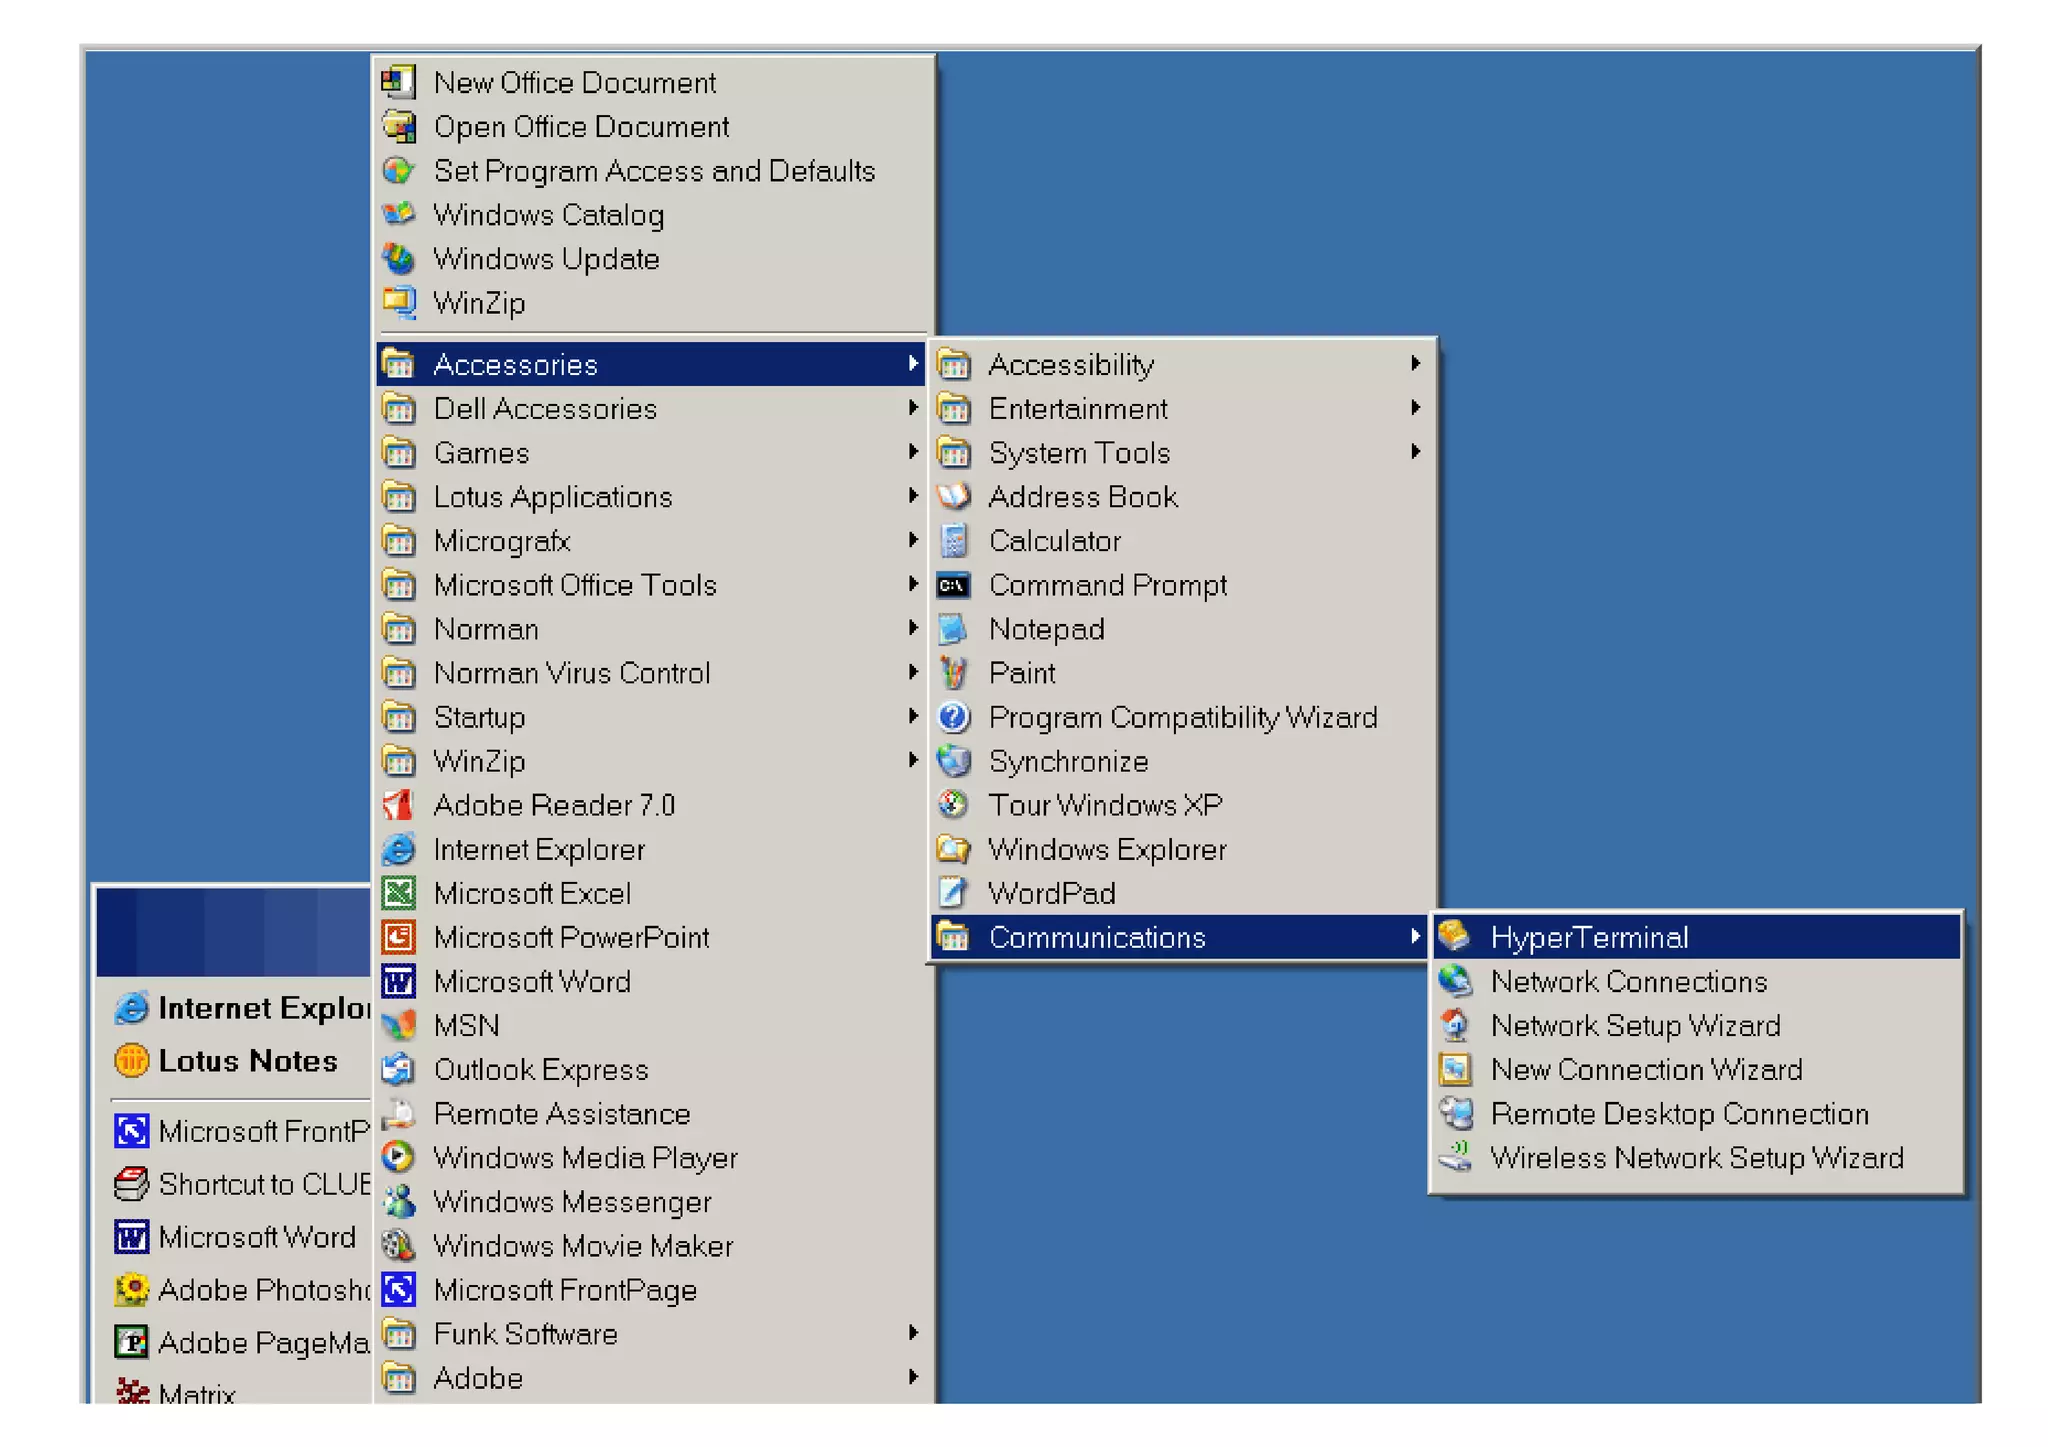2048x1447 pixels.
Task: Click the Paint icon
Action: (x=953, y=673)
